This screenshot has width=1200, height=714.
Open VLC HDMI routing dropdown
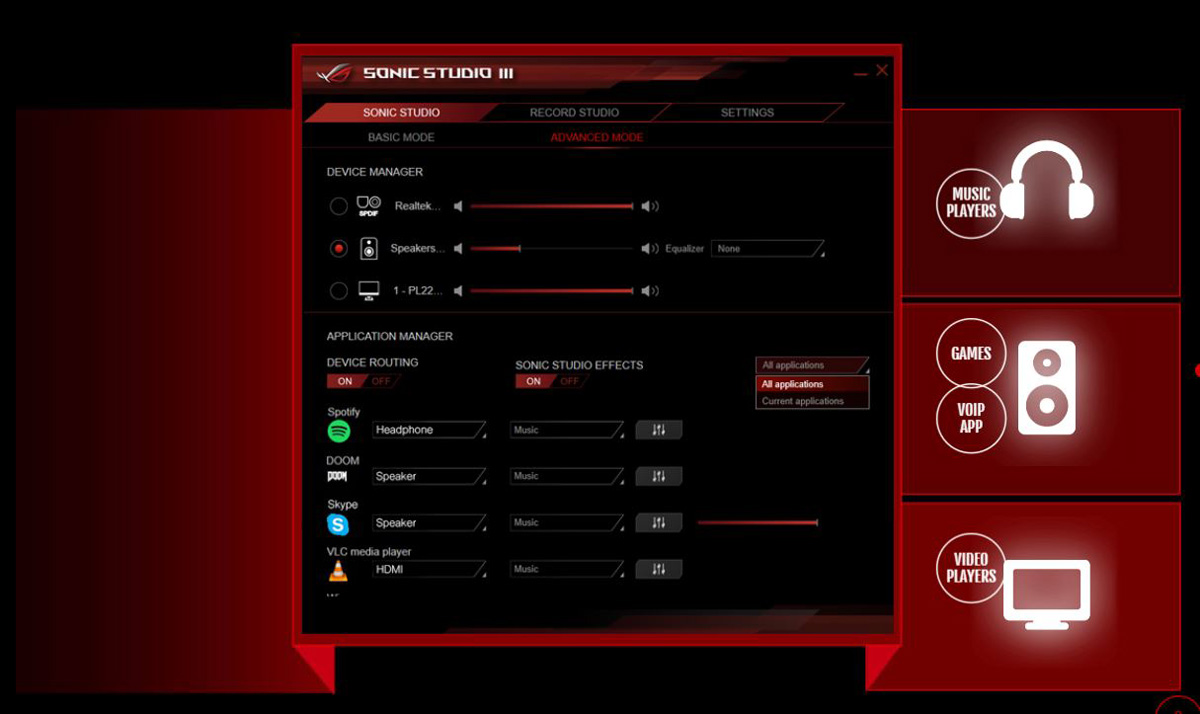point(430,569)
